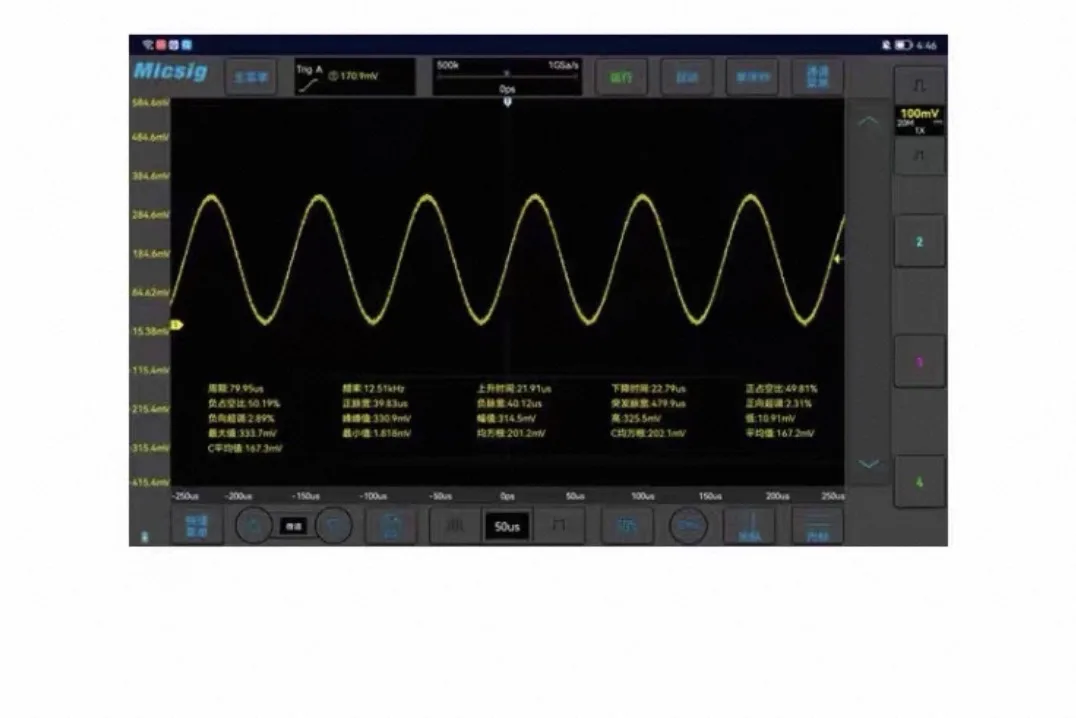Viewport: 1076px width, 718px height.
Task: Click the -250us time axis label
Action: click(185, 496)
